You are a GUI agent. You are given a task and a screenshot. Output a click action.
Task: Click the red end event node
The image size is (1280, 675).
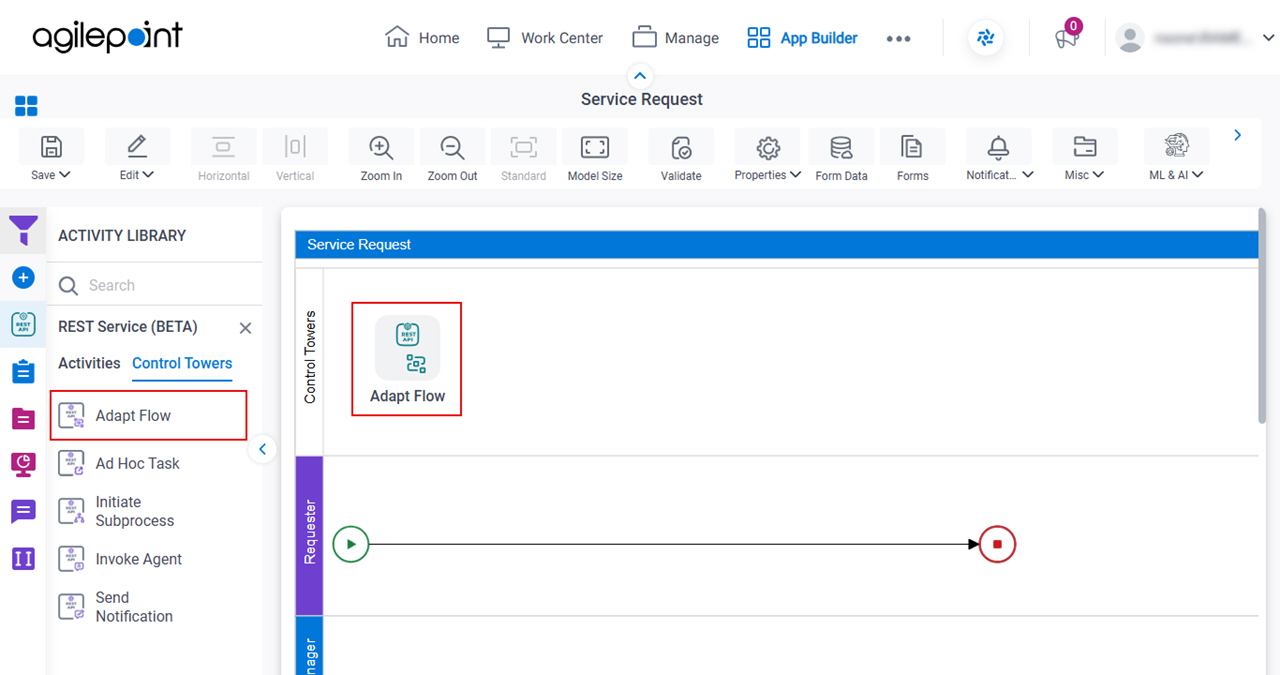[x=998, y=545]
